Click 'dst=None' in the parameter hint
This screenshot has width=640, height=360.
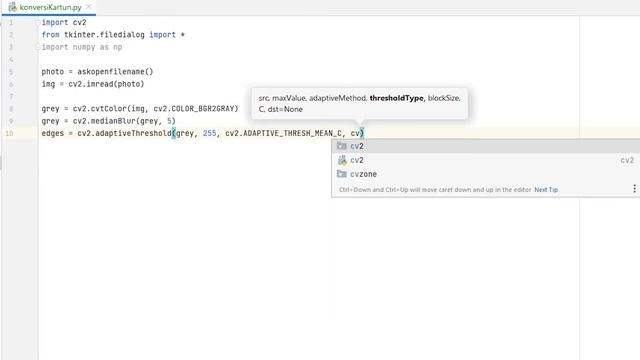click(285, 109)
